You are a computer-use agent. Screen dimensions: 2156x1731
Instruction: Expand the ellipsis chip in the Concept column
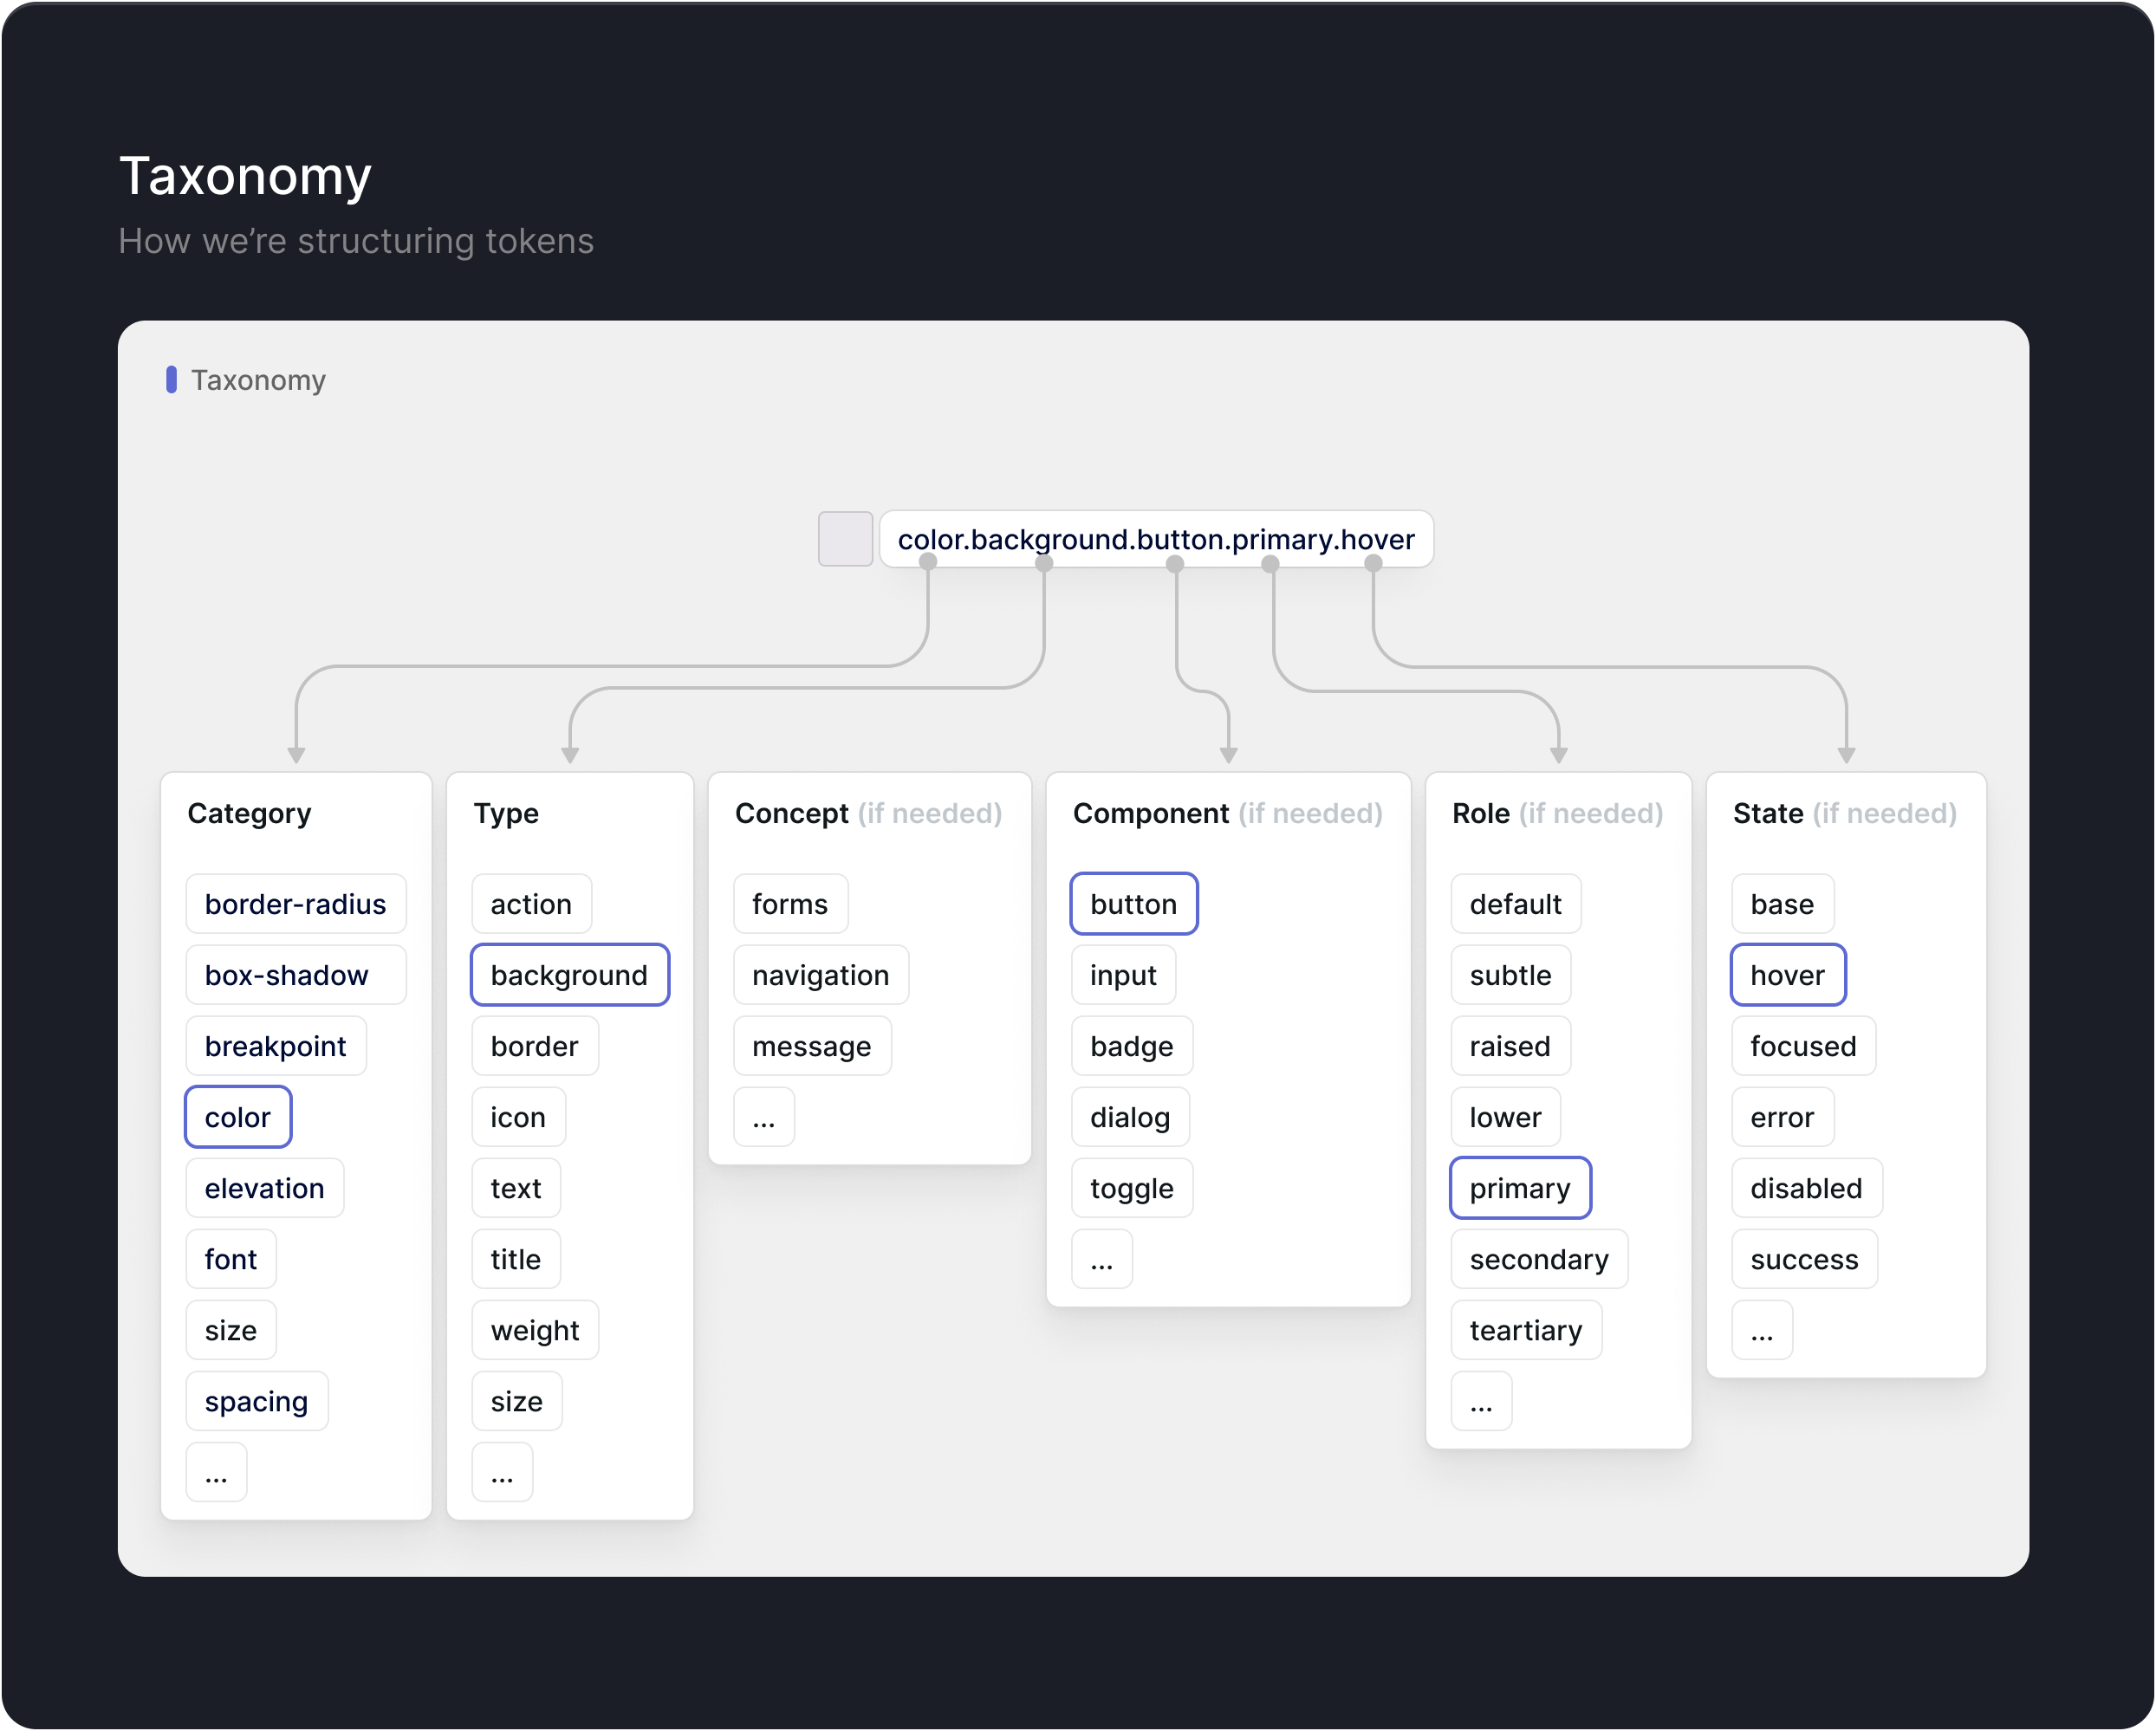tap(764, 1117)
